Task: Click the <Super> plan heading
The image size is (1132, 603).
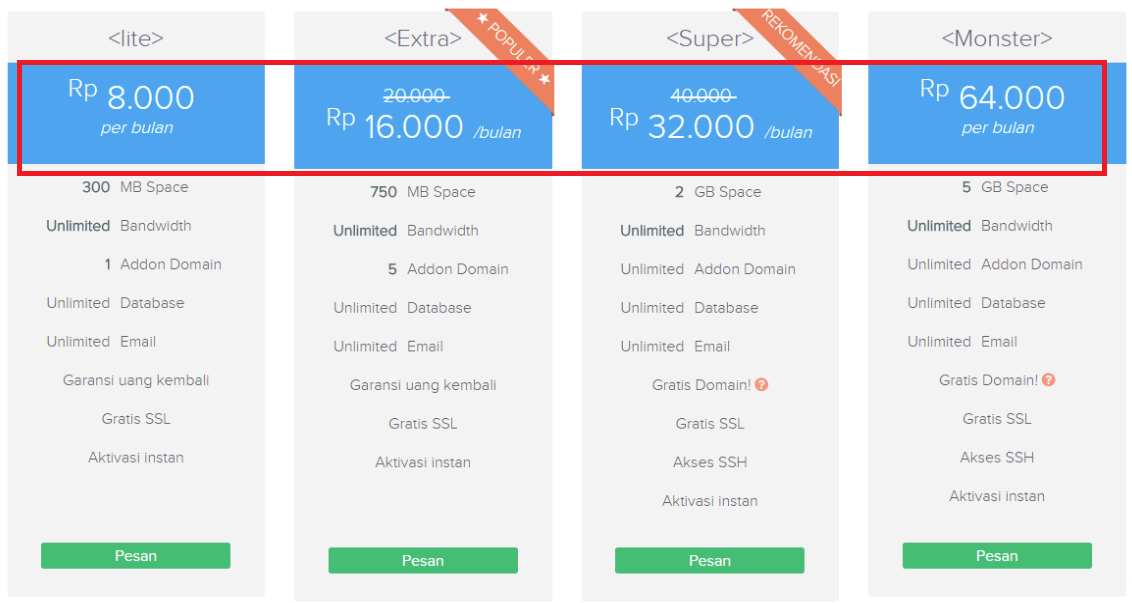Action: (x=709, y=39)
